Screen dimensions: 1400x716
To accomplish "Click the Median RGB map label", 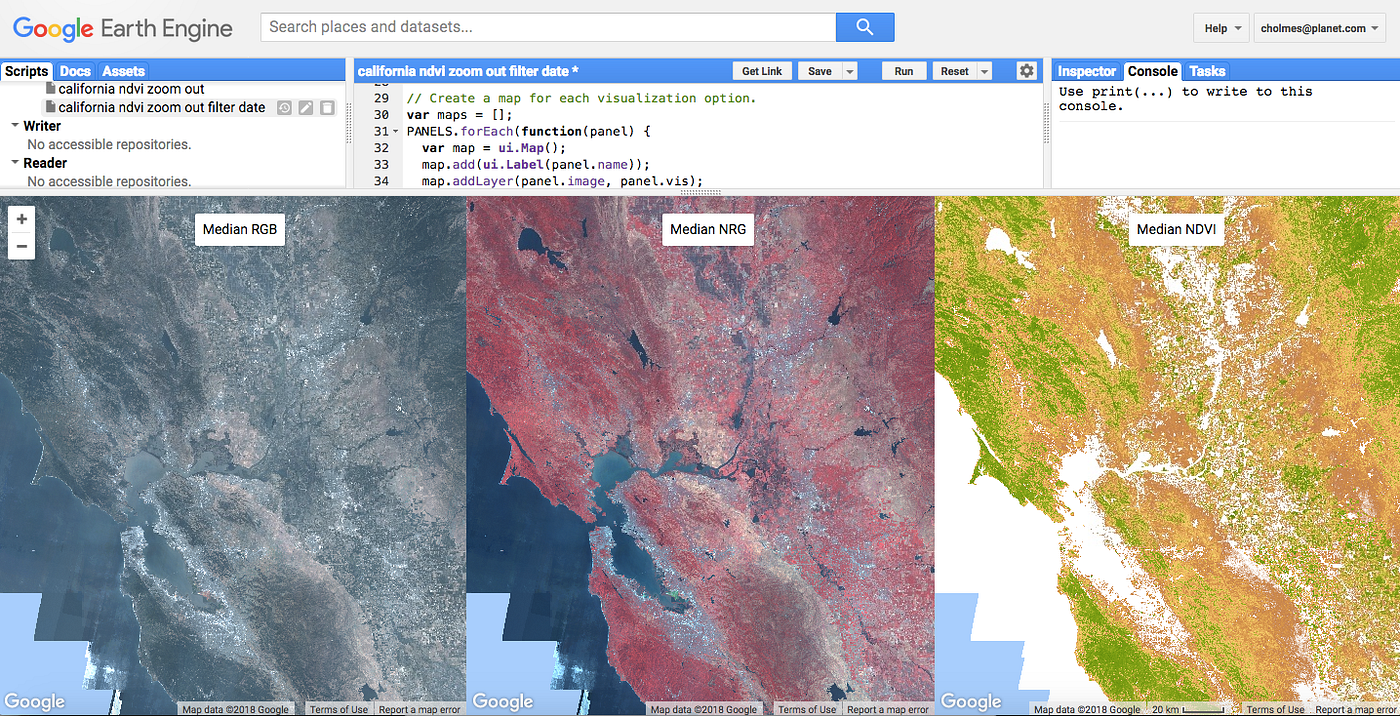I will [240, 229].
